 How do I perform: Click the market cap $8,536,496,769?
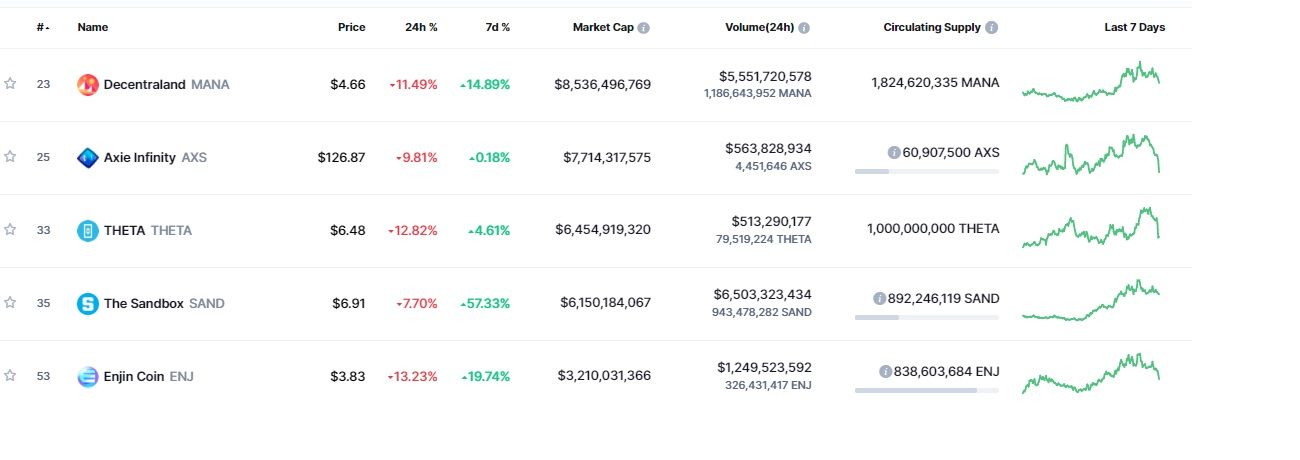click(x=603, y=85)
